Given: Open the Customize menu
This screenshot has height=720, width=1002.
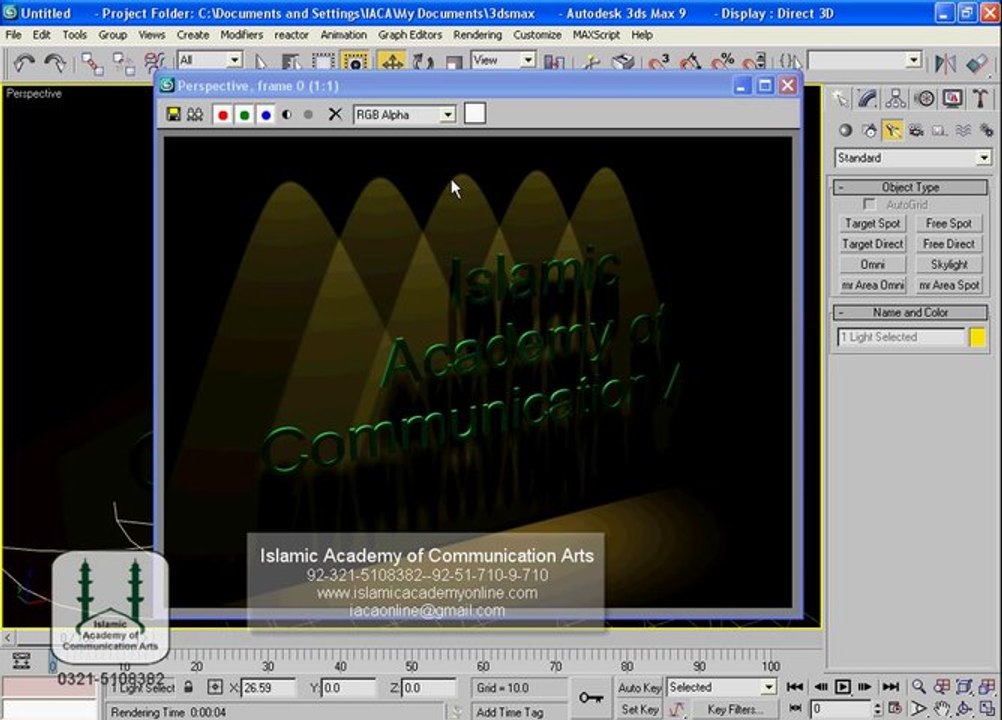Looking at the screenshot, I should click(537, 34).
